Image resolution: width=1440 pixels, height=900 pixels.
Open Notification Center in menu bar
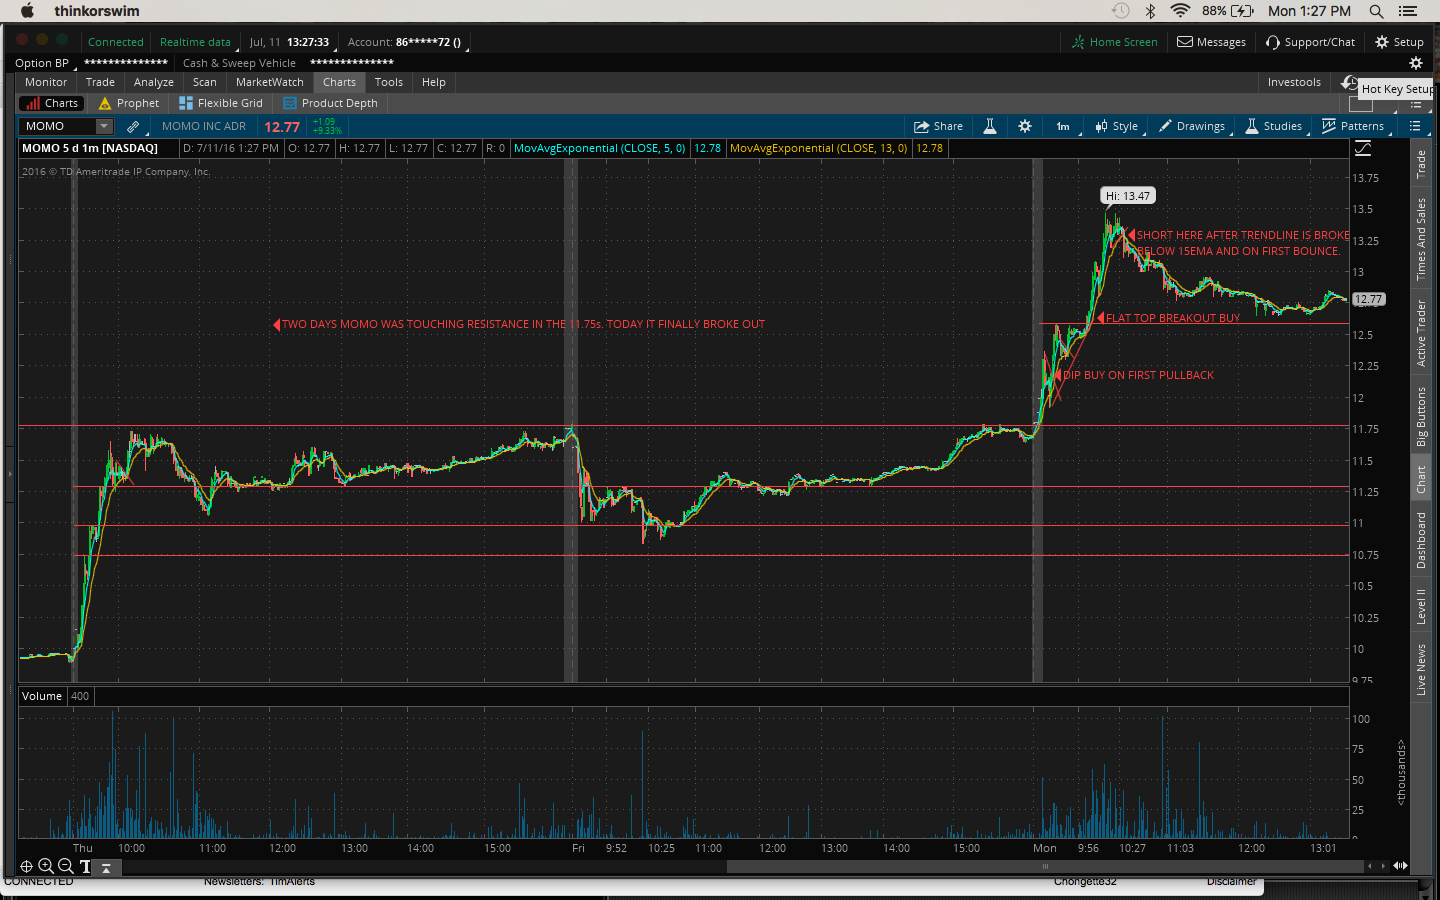1408,11
